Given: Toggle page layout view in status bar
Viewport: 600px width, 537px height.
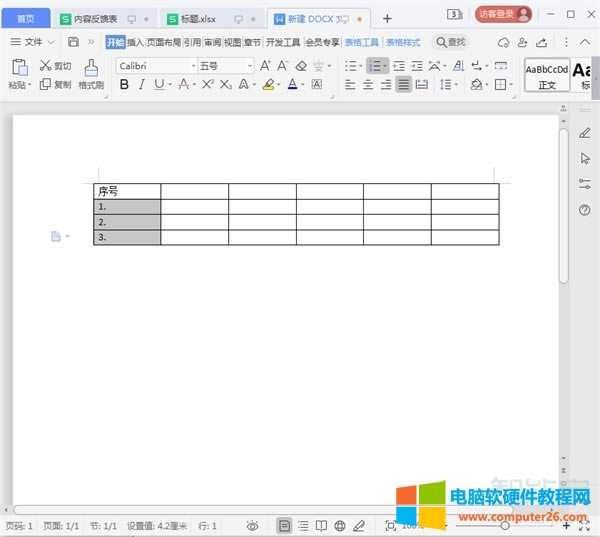Looking at the screenshot, I should tap(285, 525).
